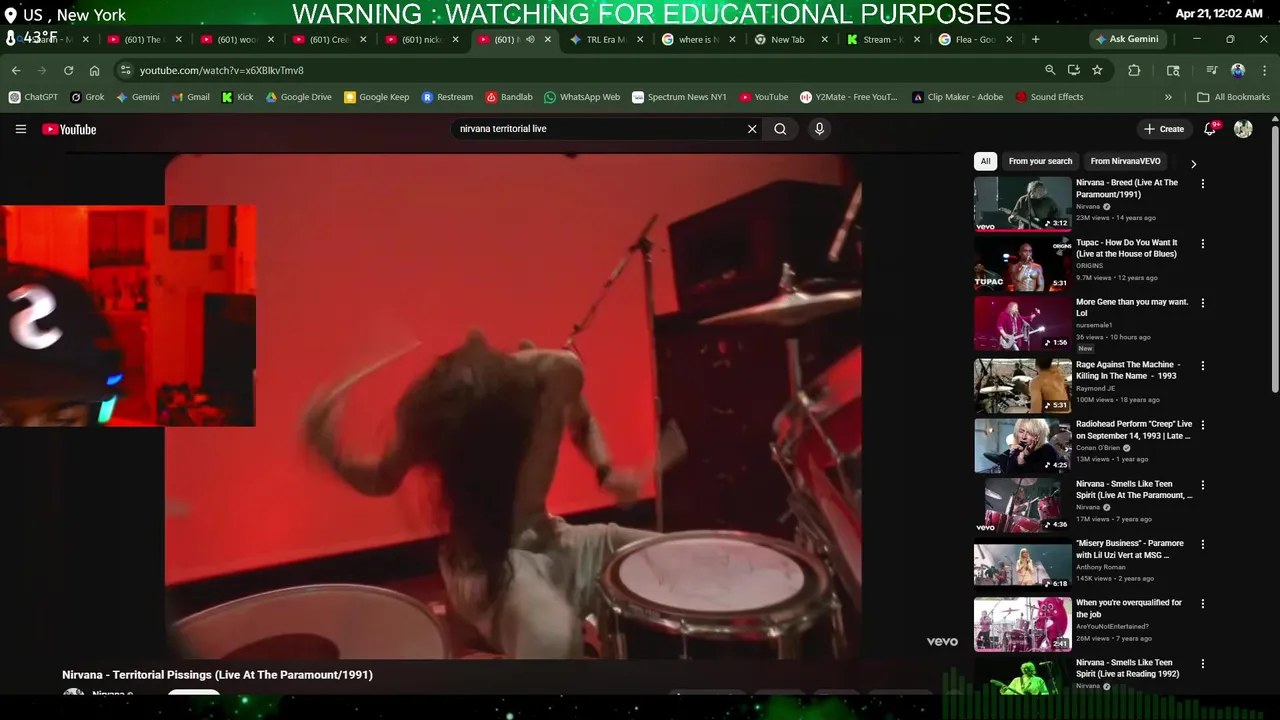The height and width of the screenshot is (720, 1280).
Task: Open options for Rage Against The Machine video
Action: tap(1202, 366)
